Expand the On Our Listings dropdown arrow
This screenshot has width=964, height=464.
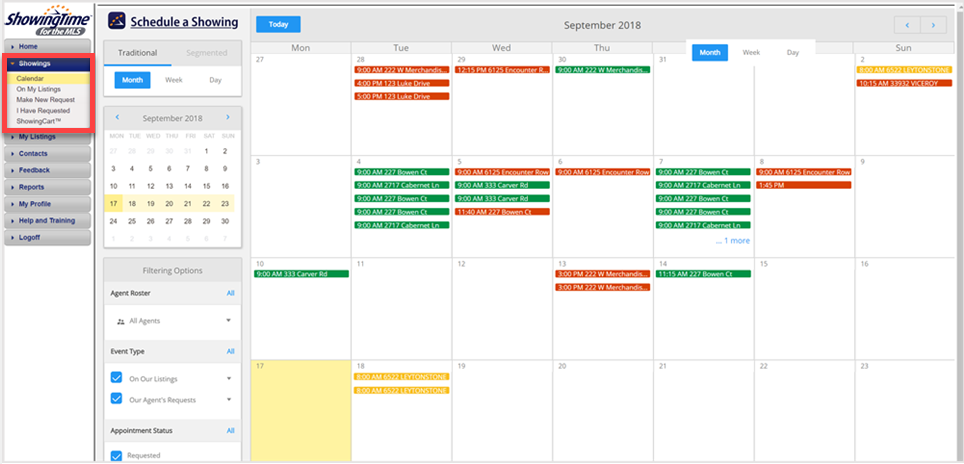(228, 379)
